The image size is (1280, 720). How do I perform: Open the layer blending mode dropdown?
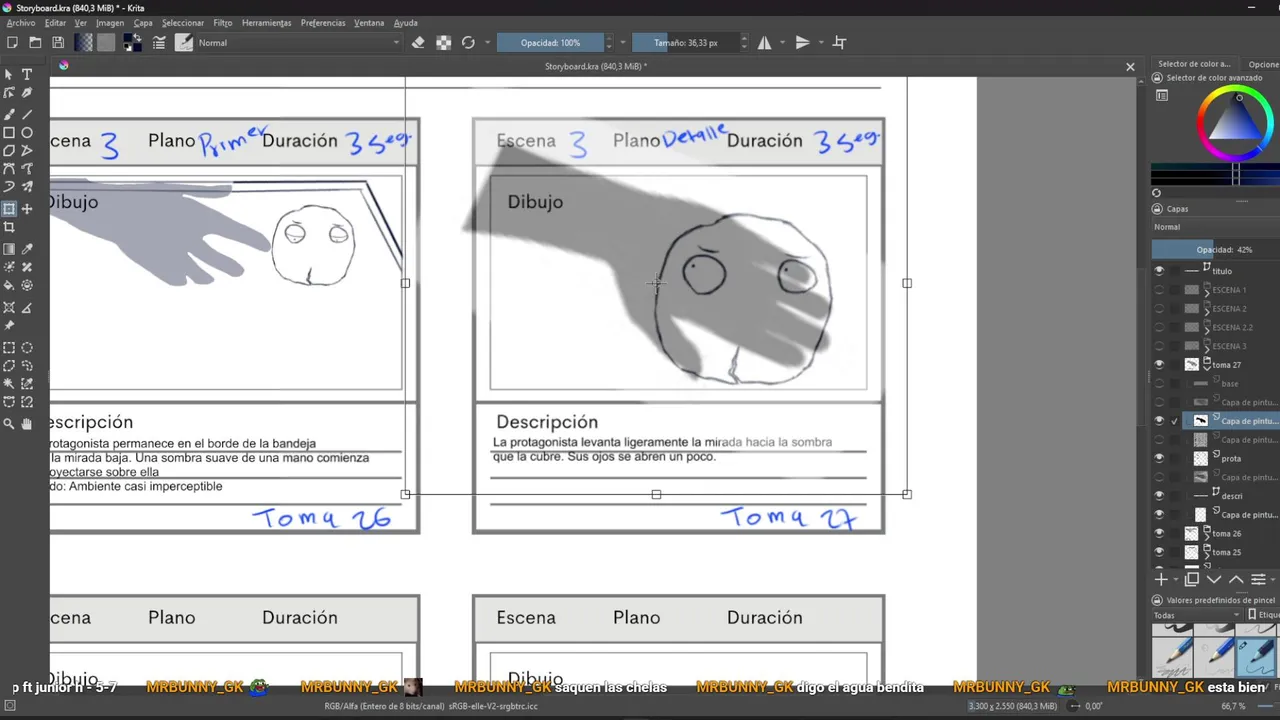[1214, 227]
